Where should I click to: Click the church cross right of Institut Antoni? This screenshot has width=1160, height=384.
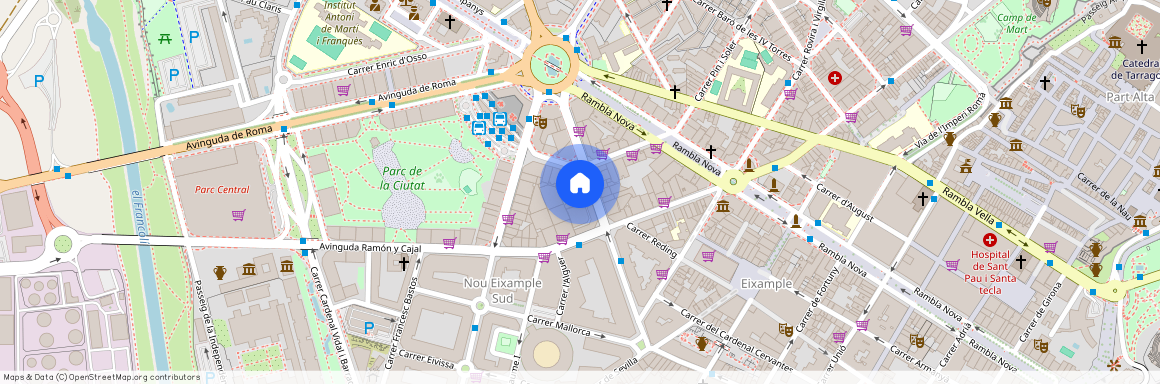click(449, 21)
